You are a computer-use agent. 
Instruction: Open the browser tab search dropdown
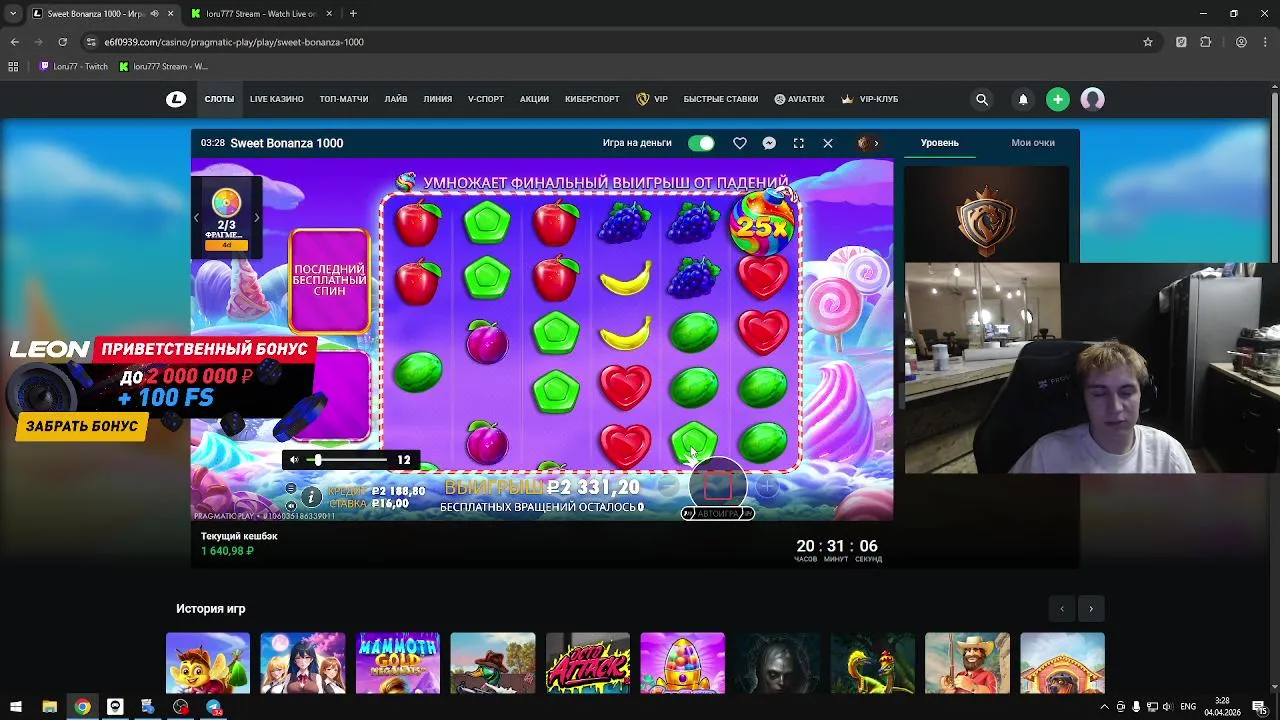(x=12, y=13)
